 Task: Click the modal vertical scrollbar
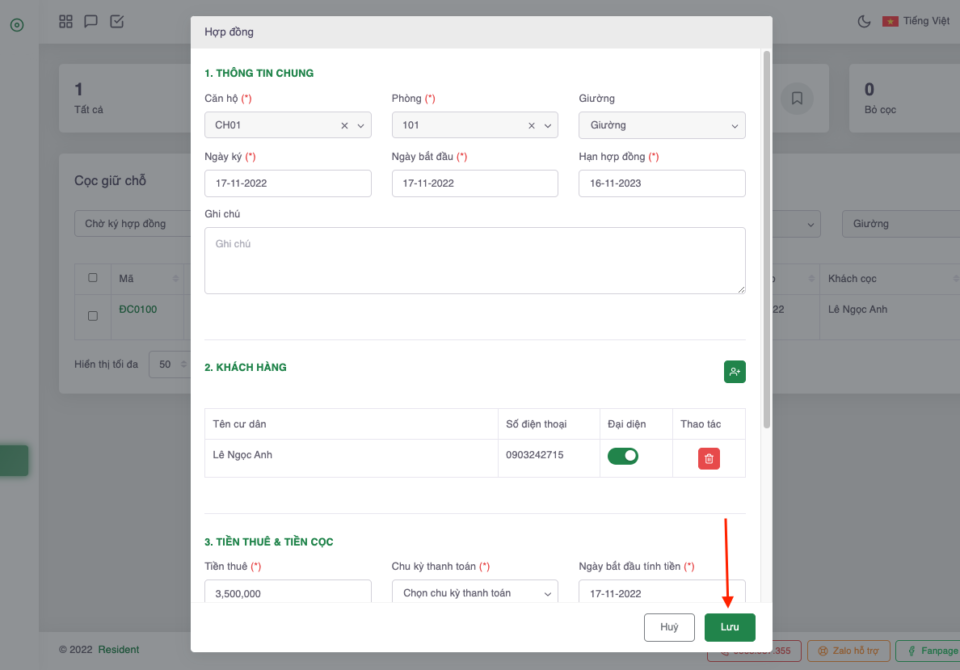(767, 240)
